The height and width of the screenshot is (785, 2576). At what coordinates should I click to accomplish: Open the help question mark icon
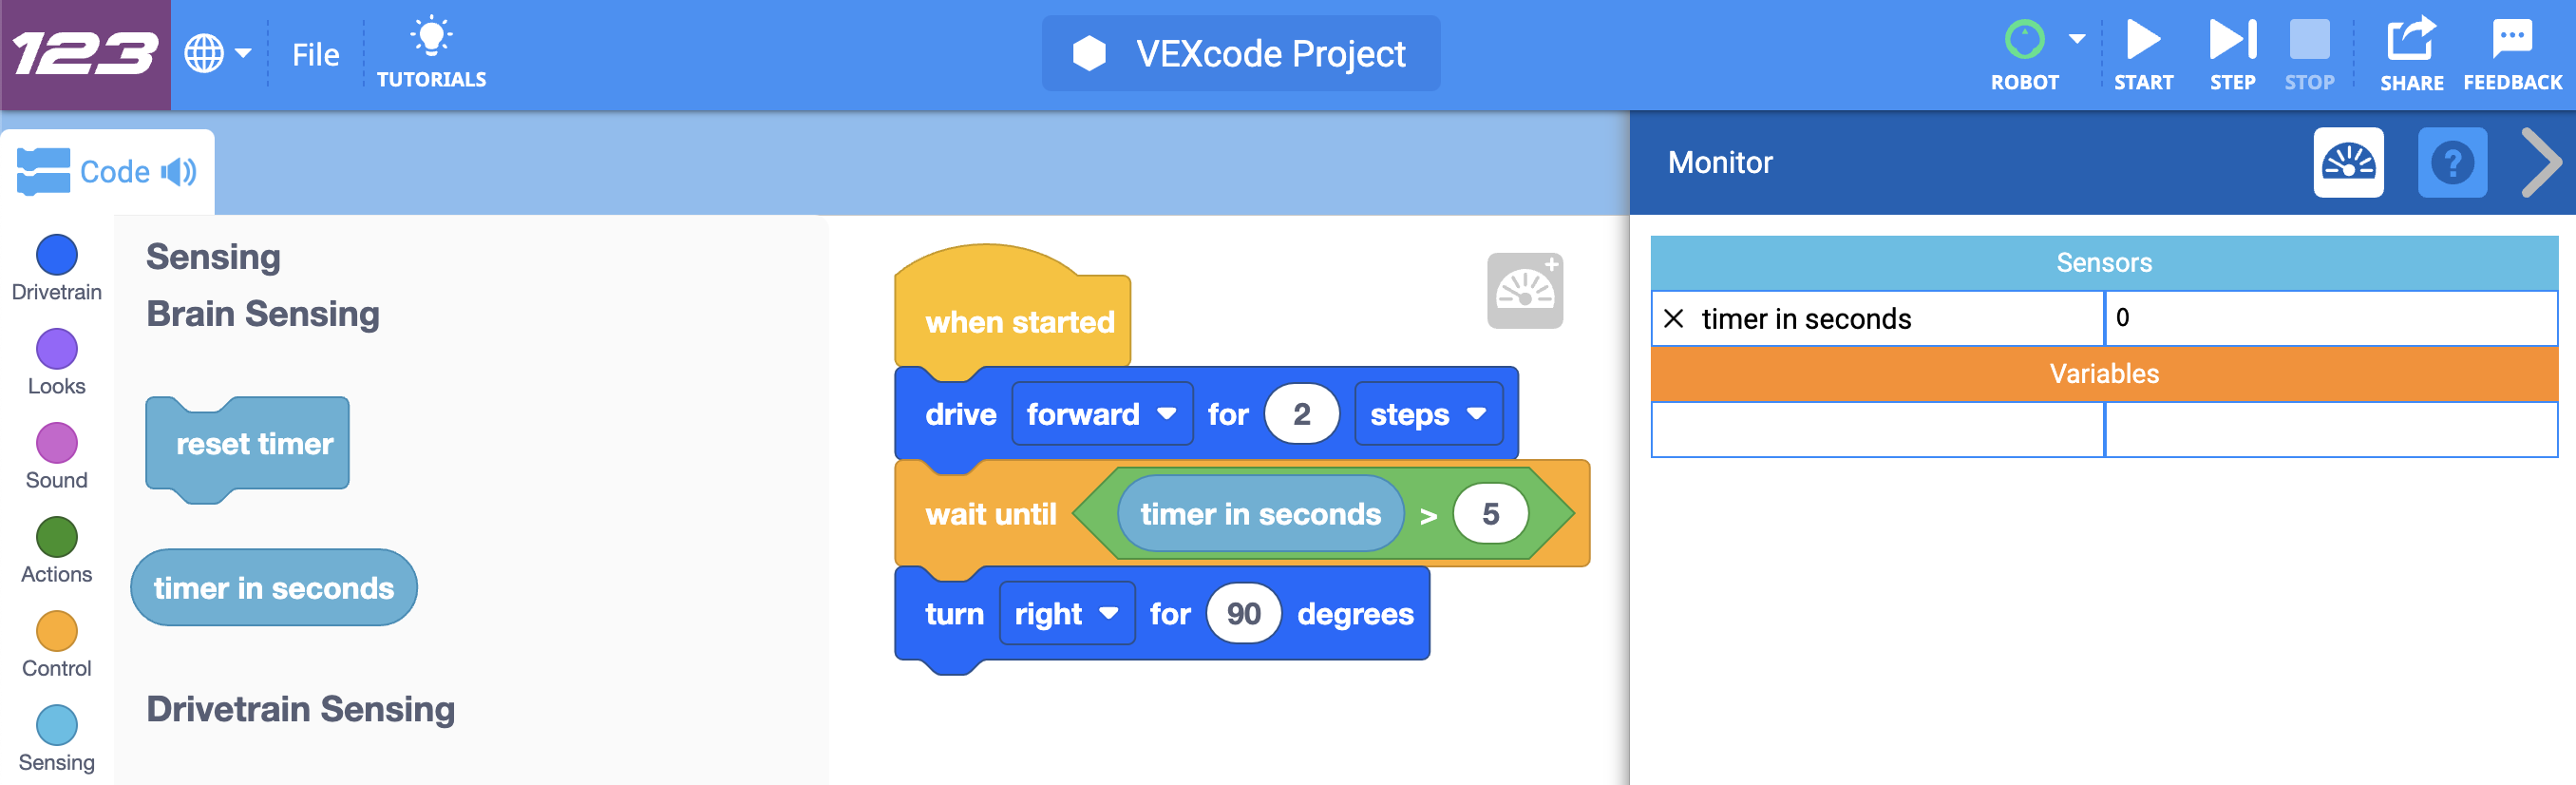point(2452,162)
